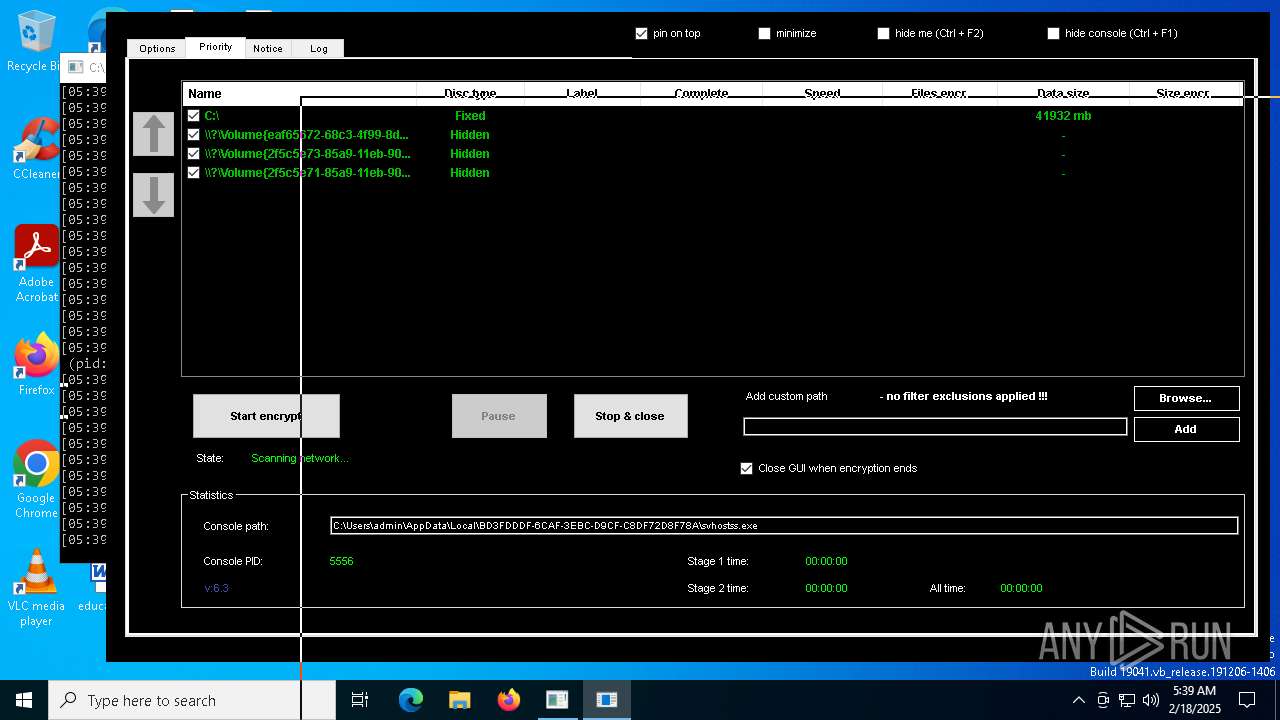Click the Scanning network... state text
This screenshot has width=1280, height=720.
[300, 458]
